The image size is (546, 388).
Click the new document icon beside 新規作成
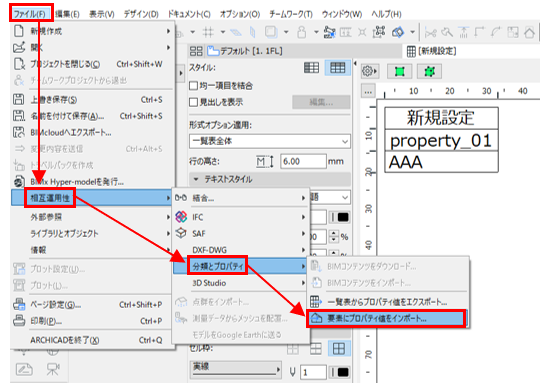point(18,31)
